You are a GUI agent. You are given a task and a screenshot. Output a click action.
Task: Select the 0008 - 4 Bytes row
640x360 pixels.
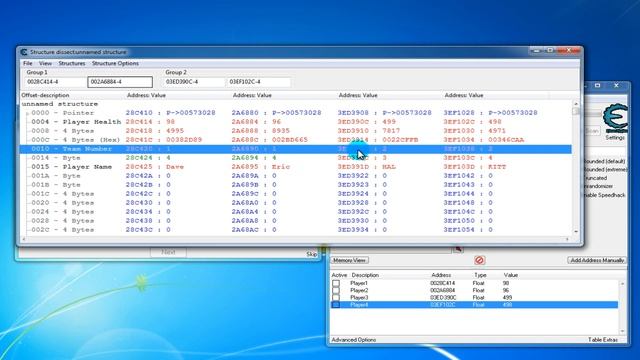pos(296,131)
